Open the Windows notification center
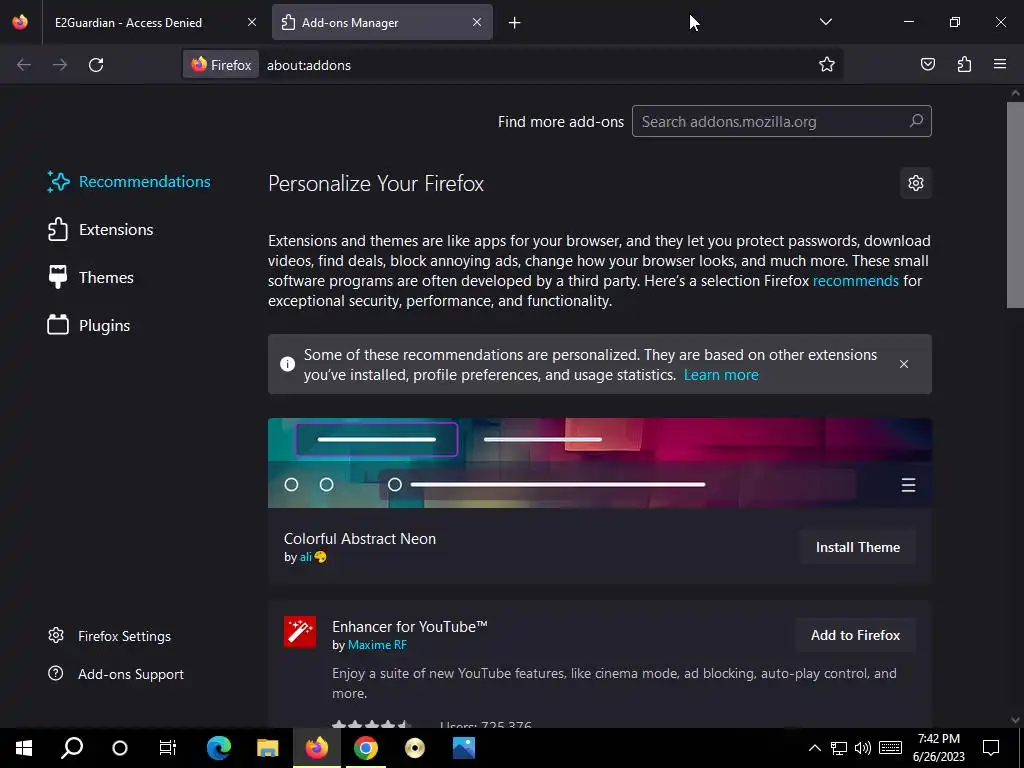The image size is (1024, 768). coord(991,748)
